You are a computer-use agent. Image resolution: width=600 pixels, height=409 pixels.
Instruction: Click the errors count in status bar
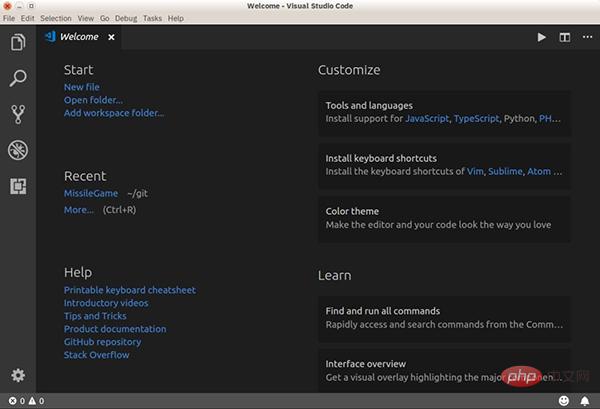tap(17, 401)
